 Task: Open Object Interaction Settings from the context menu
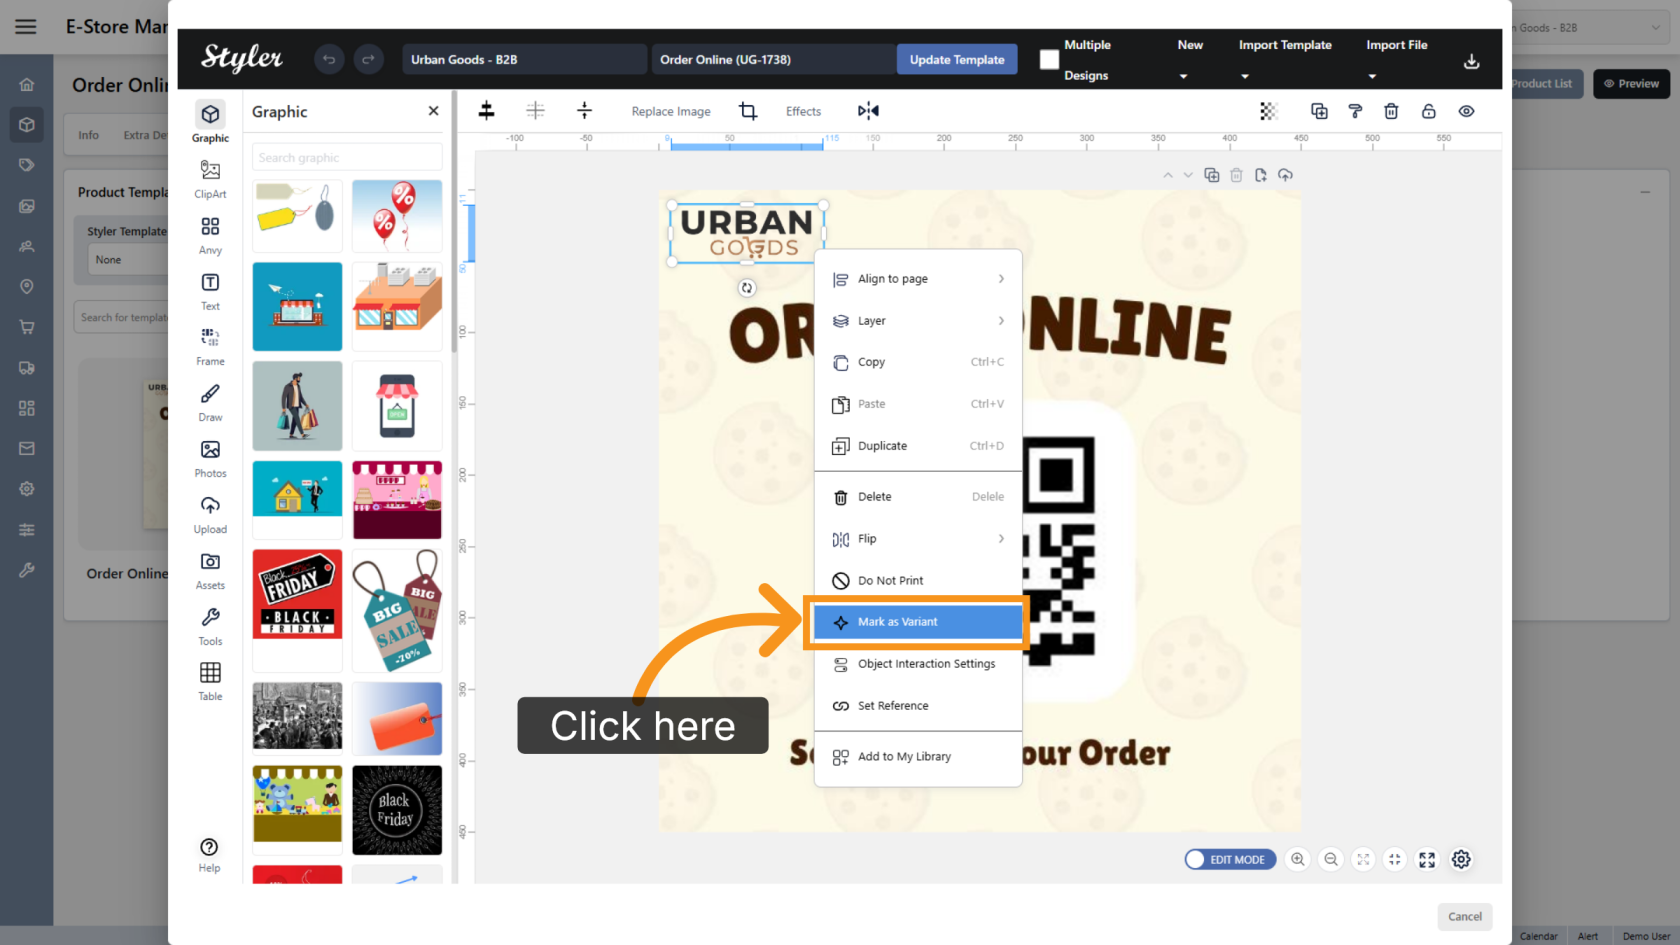918,664
